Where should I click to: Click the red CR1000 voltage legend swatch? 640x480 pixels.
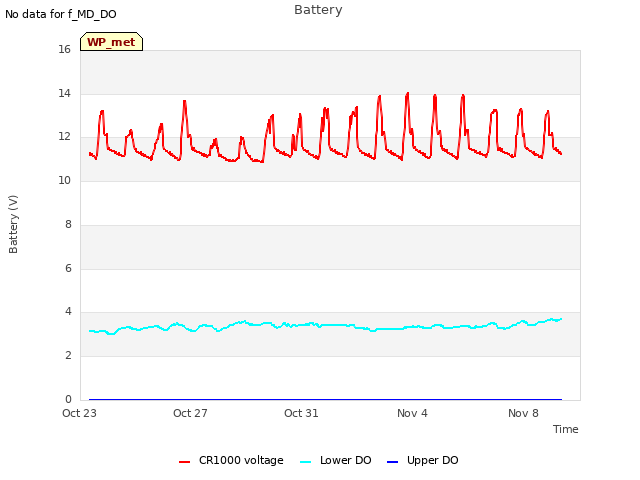[x=184, y=462]
